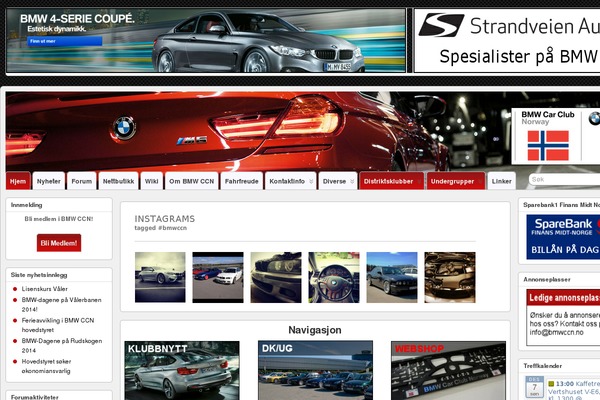Click the Forumaktiviteter panel title
600x400 pixels.
pyautogui.click(x=34, y=397)
